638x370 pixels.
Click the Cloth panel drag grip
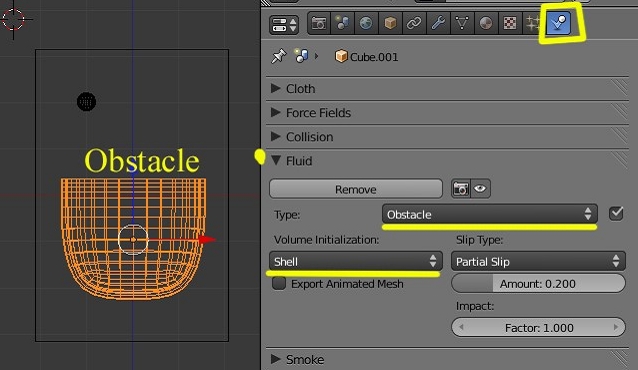pos(620,88)
